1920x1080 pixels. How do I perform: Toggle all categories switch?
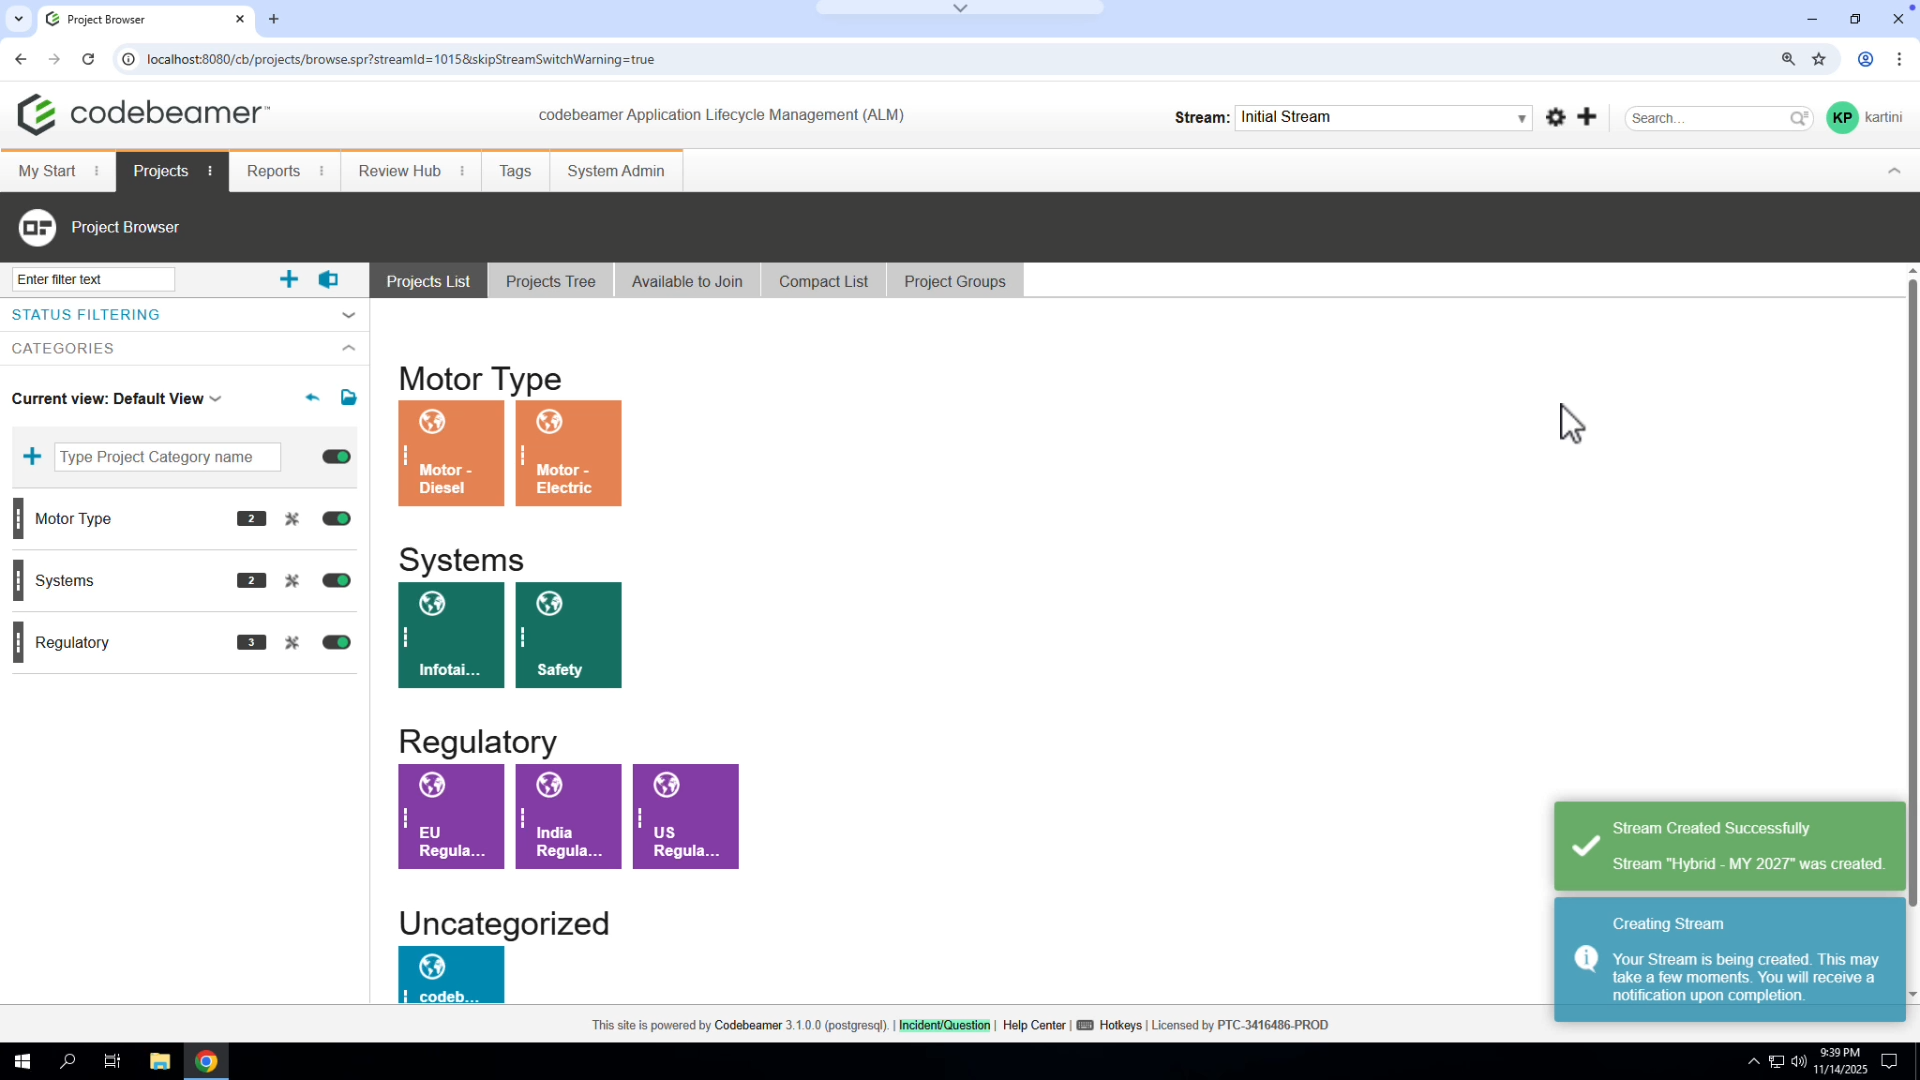pyautogui.click(x=336, y=457)
